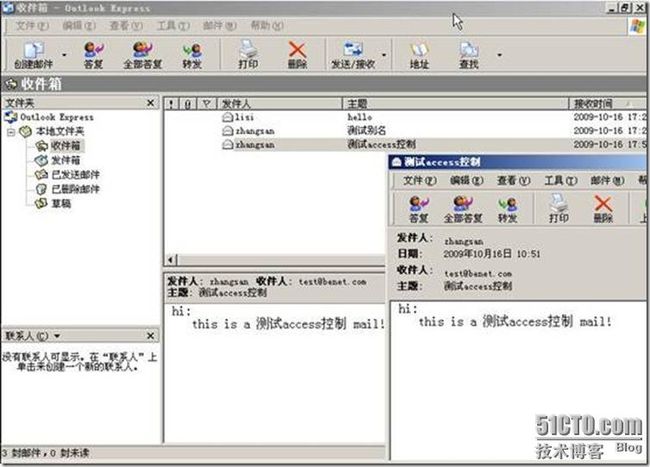
Task: Click Delete (删除) in message window toolbar
Action: click(603, 209)
